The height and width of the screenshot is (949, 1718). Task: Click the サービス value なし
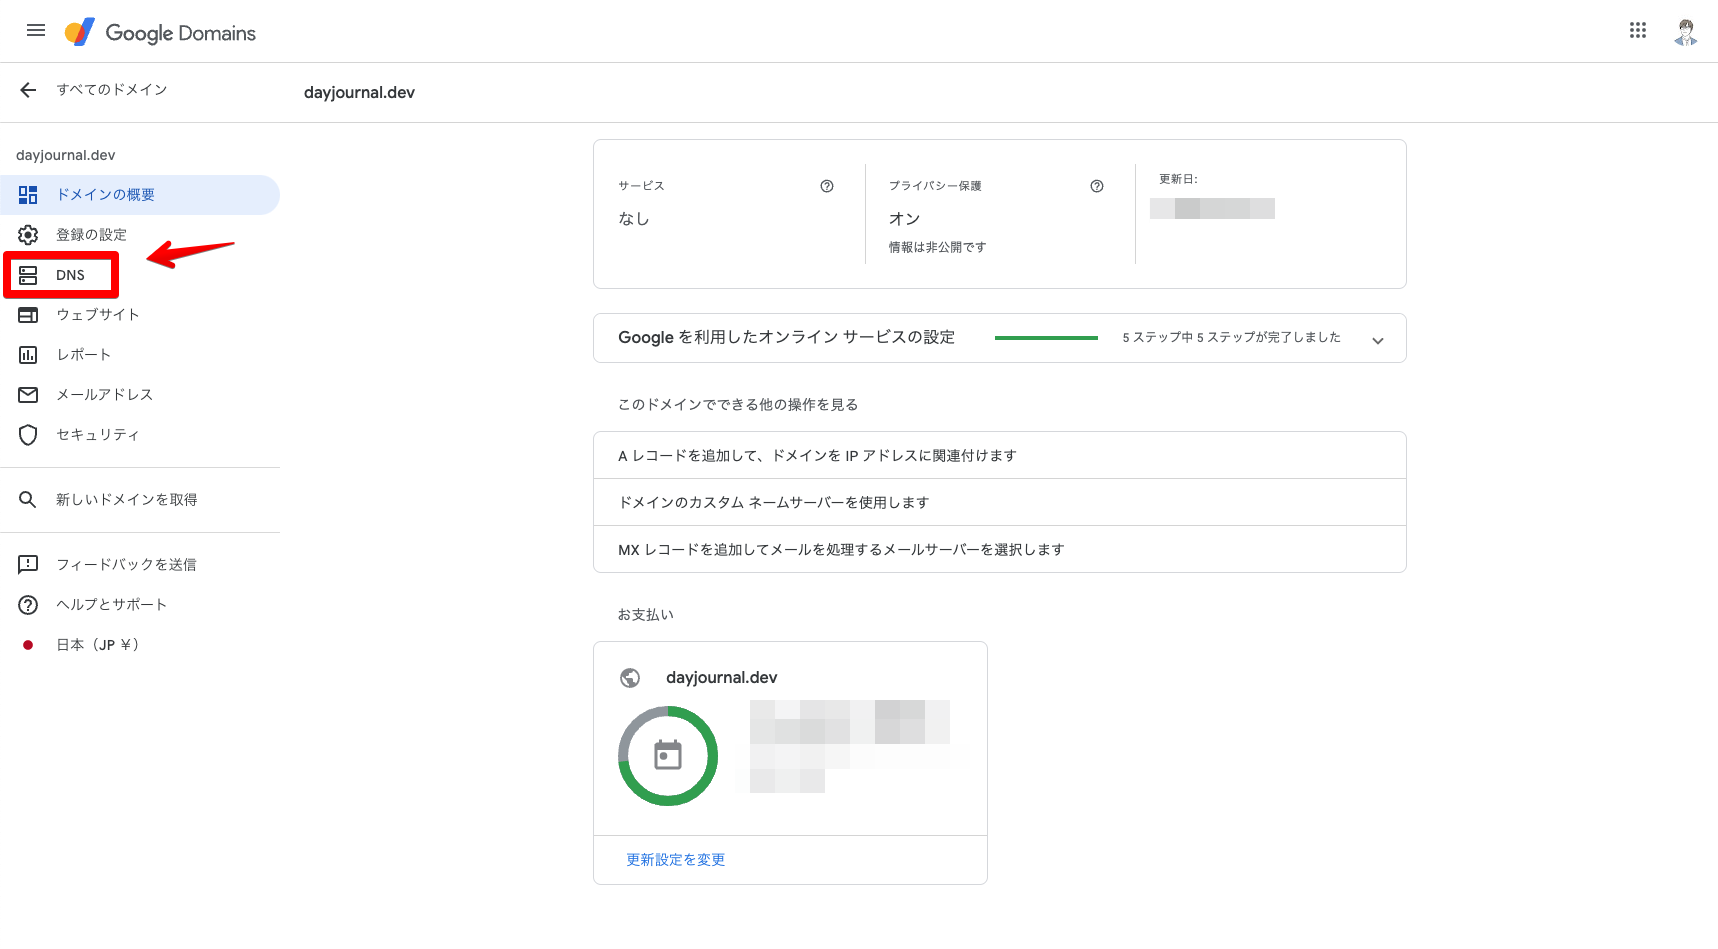coord(634,219)
